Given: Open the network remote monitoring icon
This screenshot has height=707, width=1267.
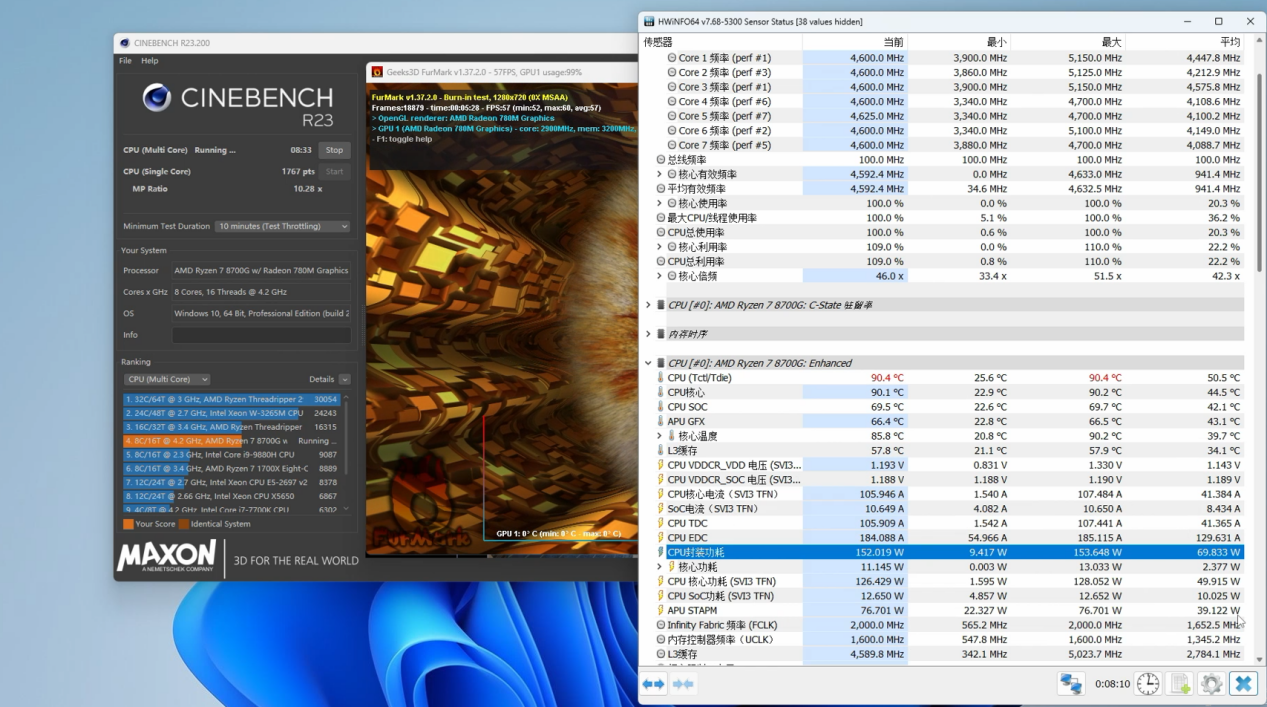Looking at the screenshot, I should [1071, 684].
